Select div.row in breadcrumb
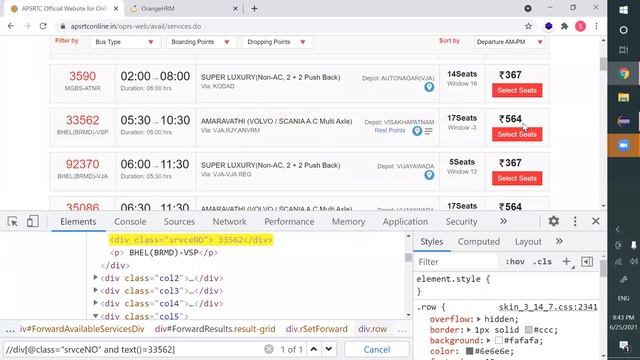Screen dimensions: 640x360 373,329
